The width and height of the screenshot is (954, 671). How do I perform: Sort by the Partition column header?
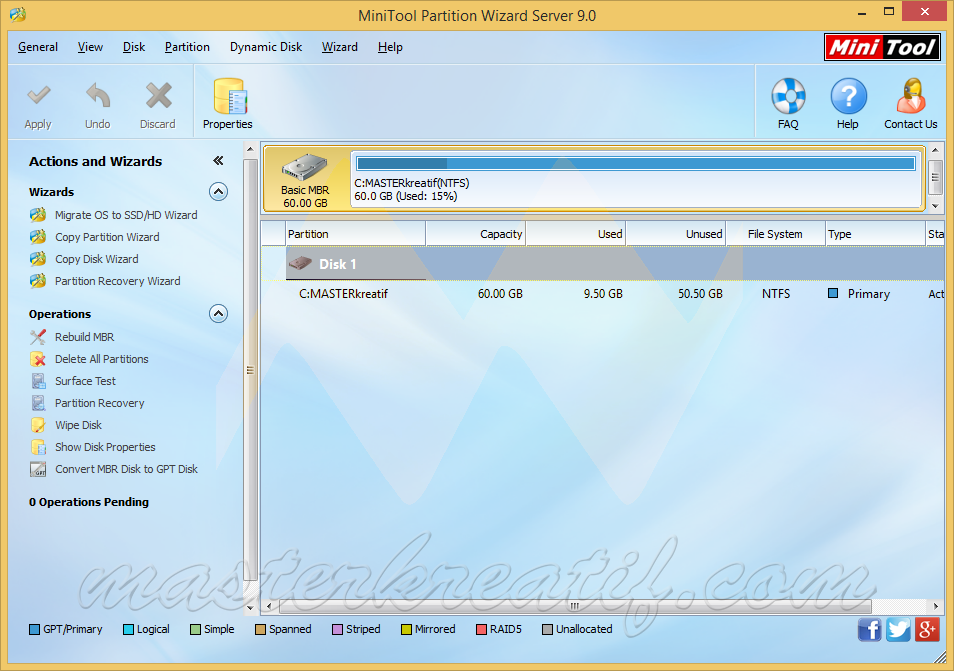coord(355,234)
